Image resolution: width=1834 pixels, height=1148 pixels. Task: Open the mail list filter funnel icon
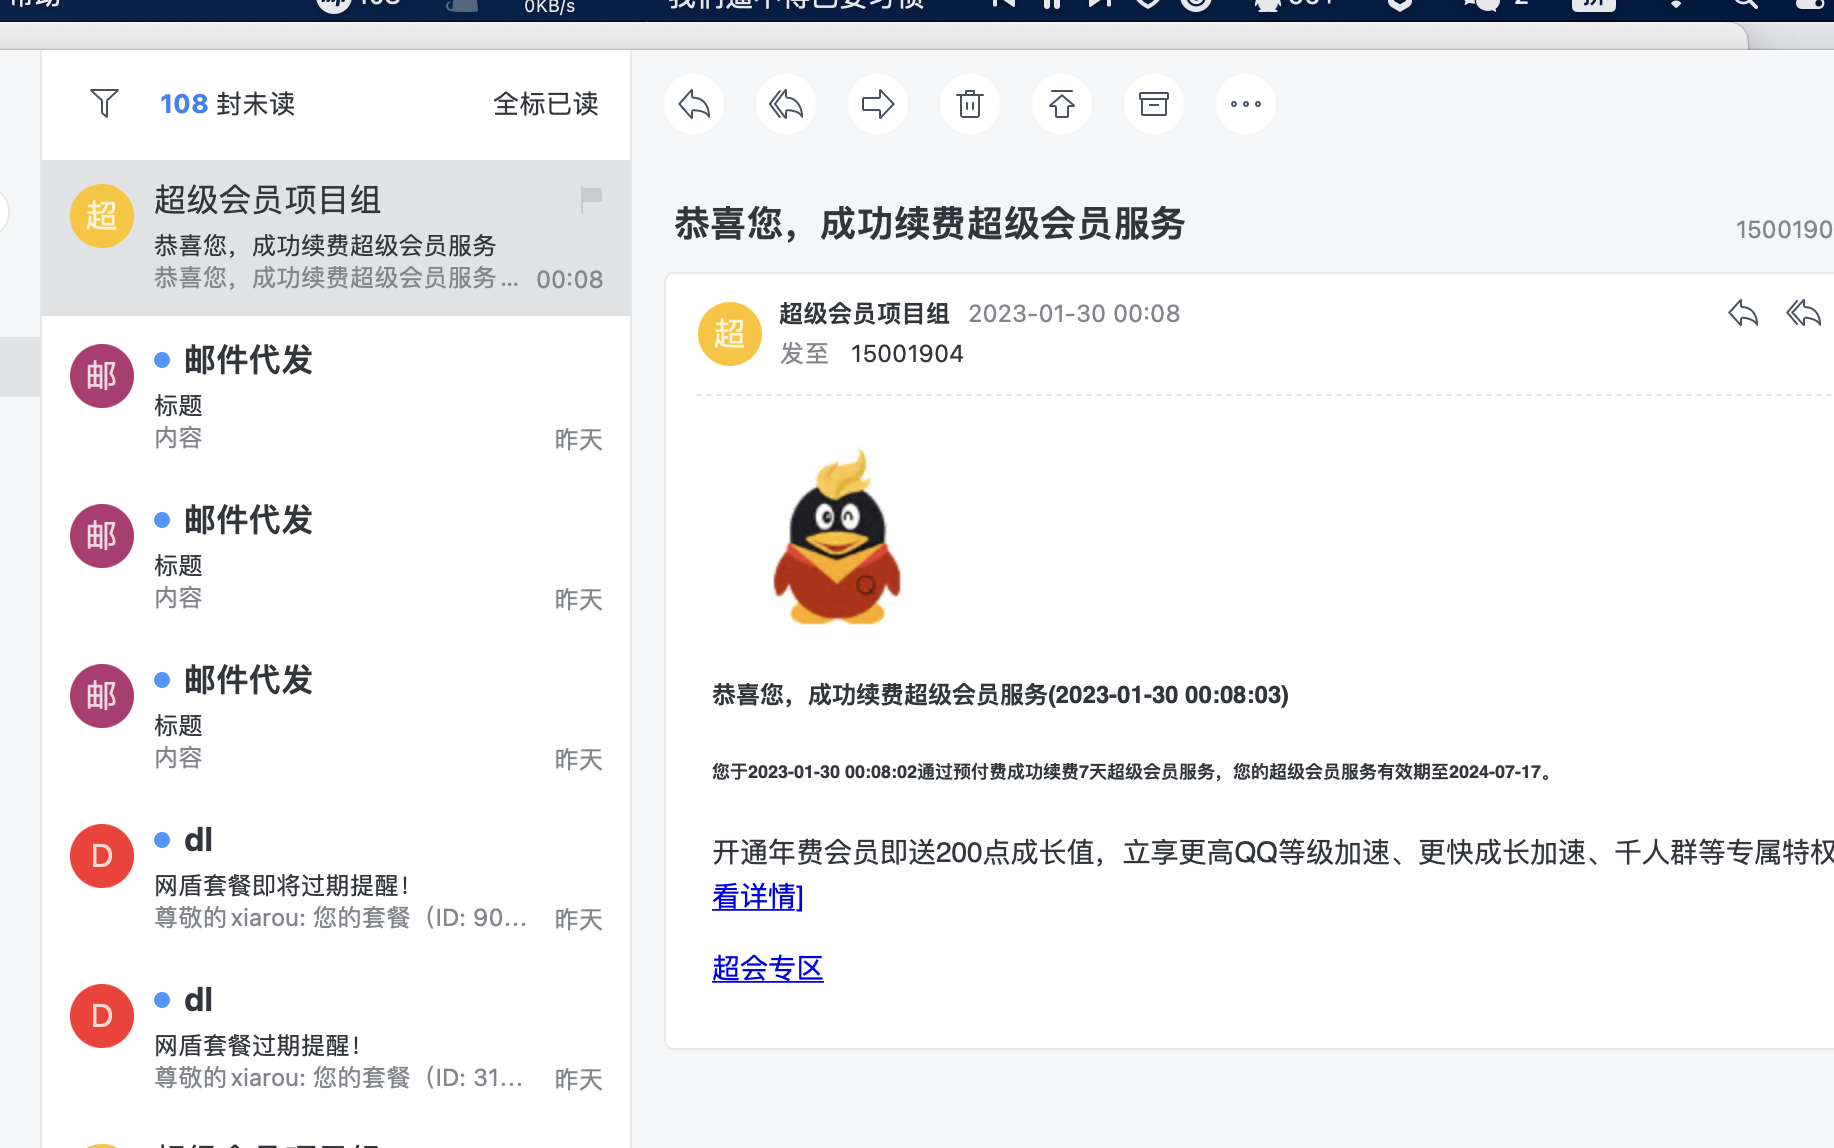(104, 103)
